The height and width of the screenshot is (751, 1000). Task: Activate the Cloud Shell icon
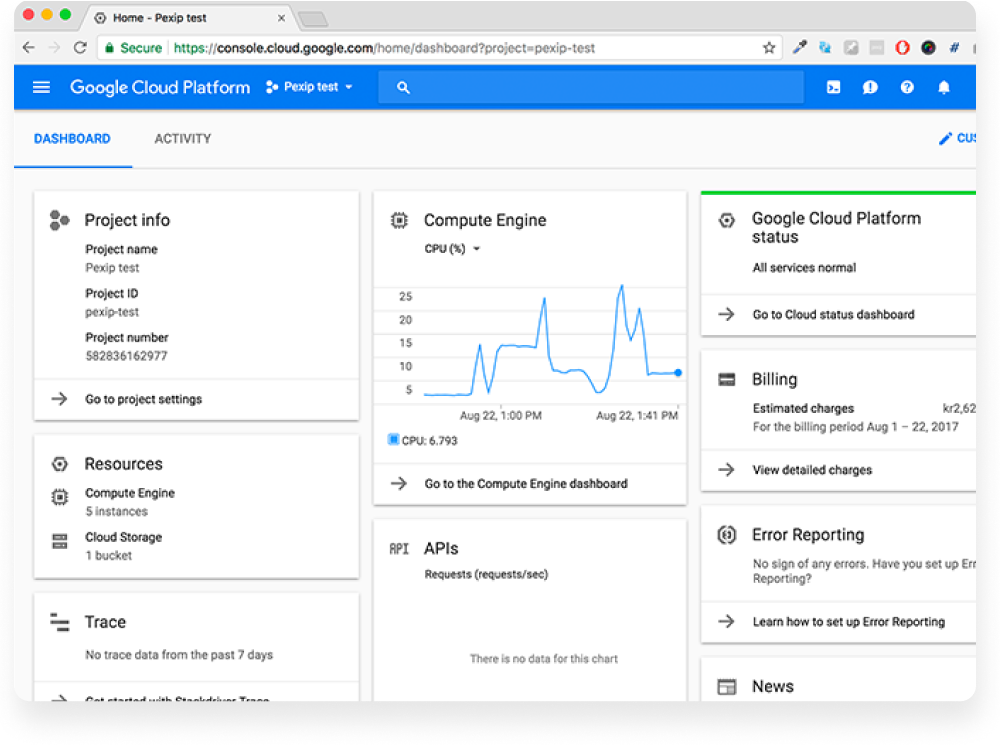pyautogui.click(x=833, y=87)
